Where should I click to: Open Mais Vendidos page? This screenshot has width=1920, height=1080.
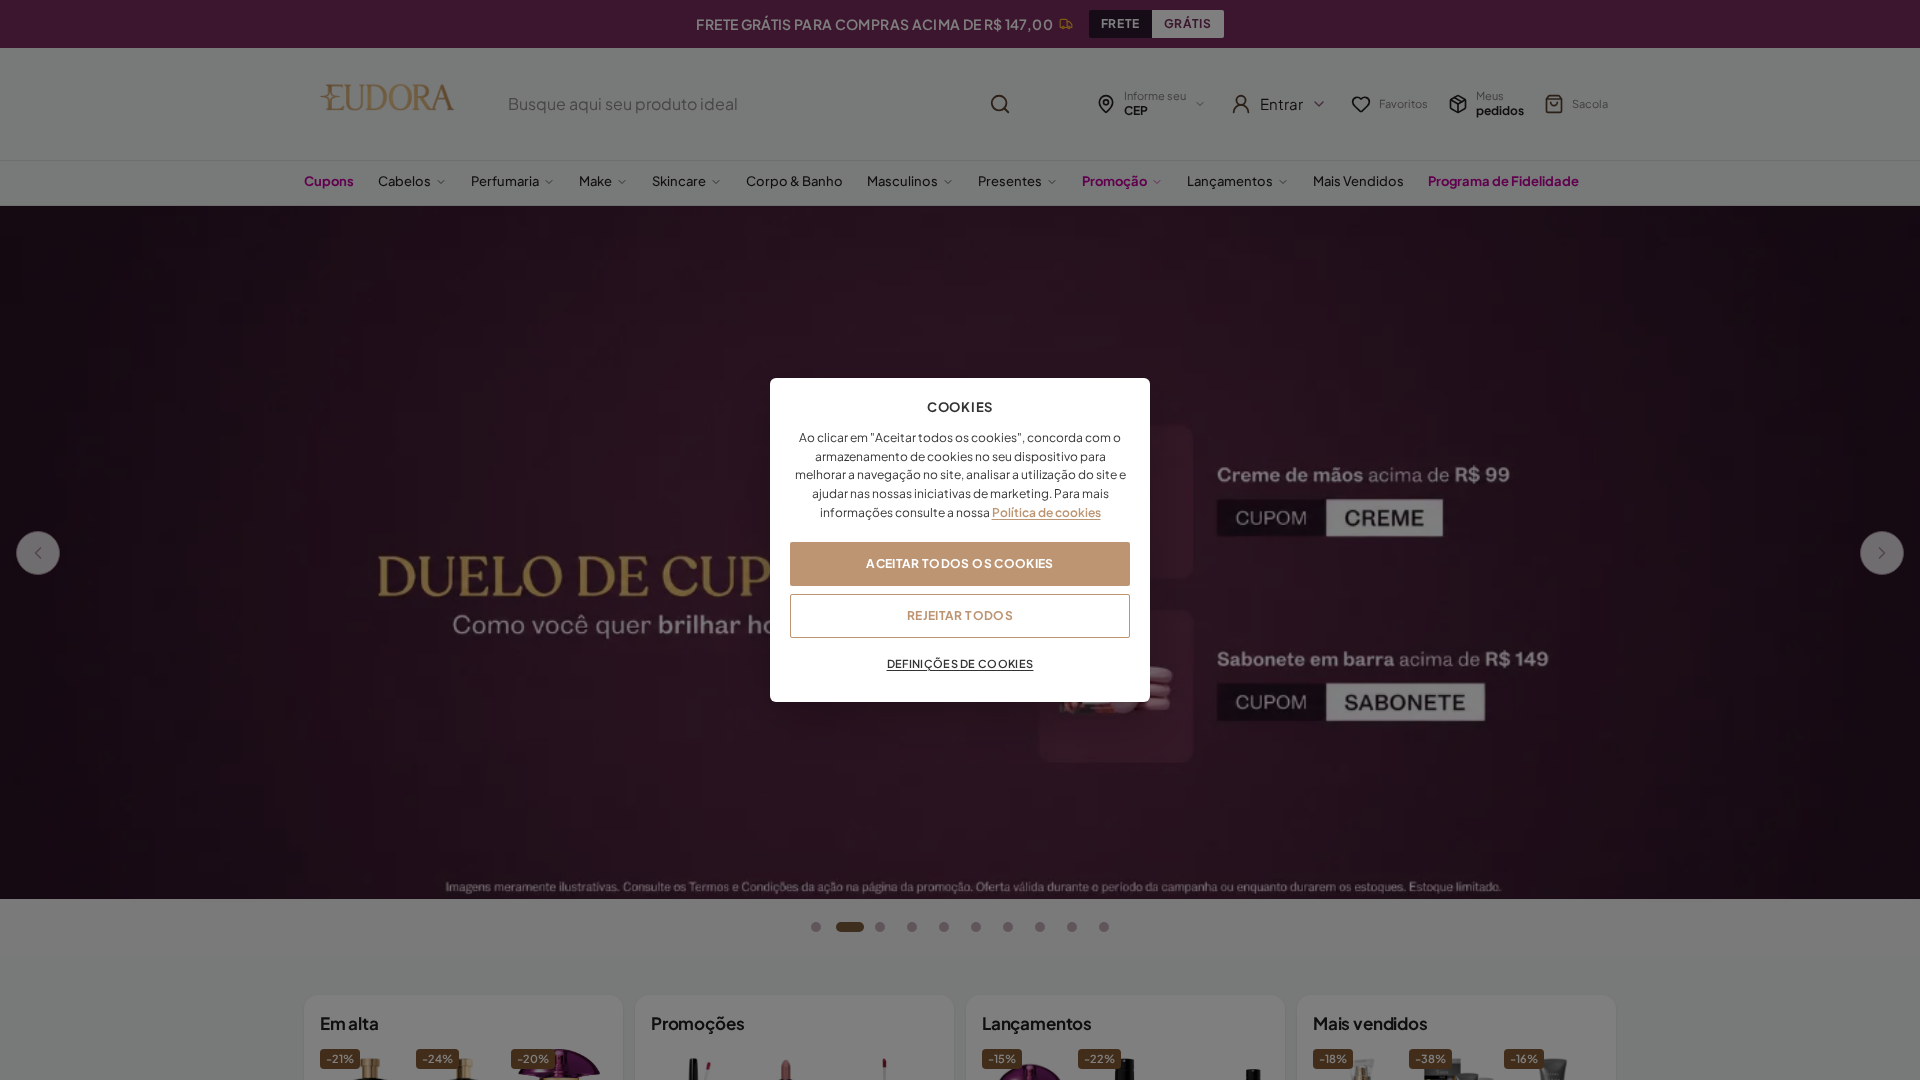point(1358,182)
